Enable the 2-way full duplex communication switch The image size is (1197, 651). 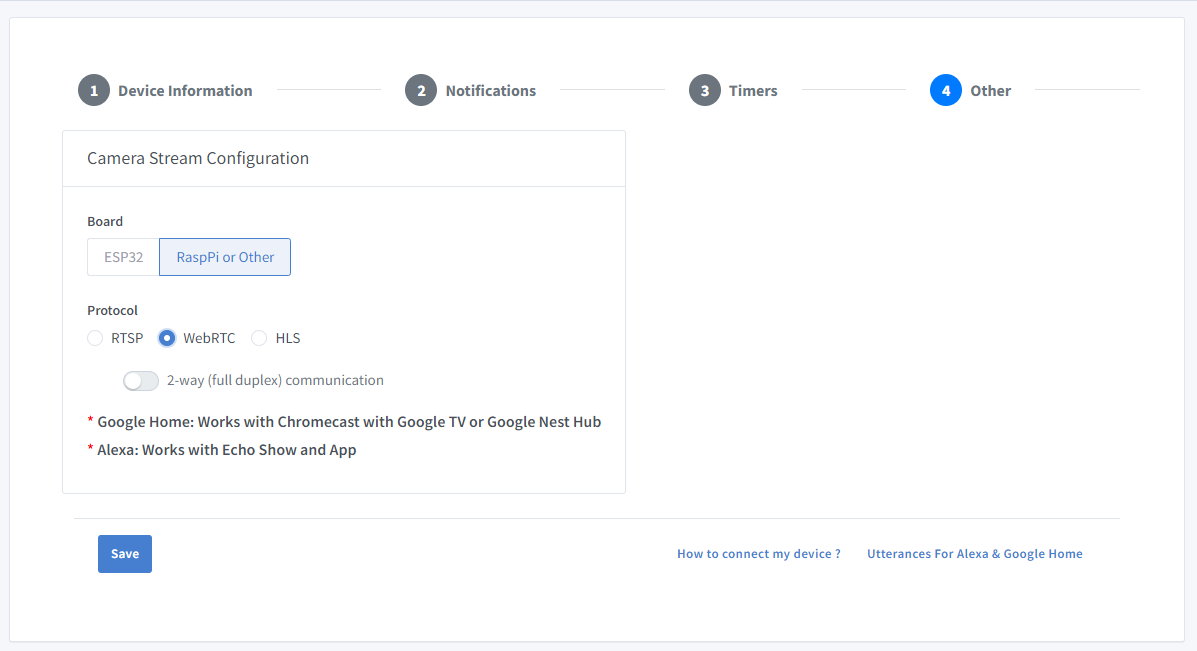[141, 381]
